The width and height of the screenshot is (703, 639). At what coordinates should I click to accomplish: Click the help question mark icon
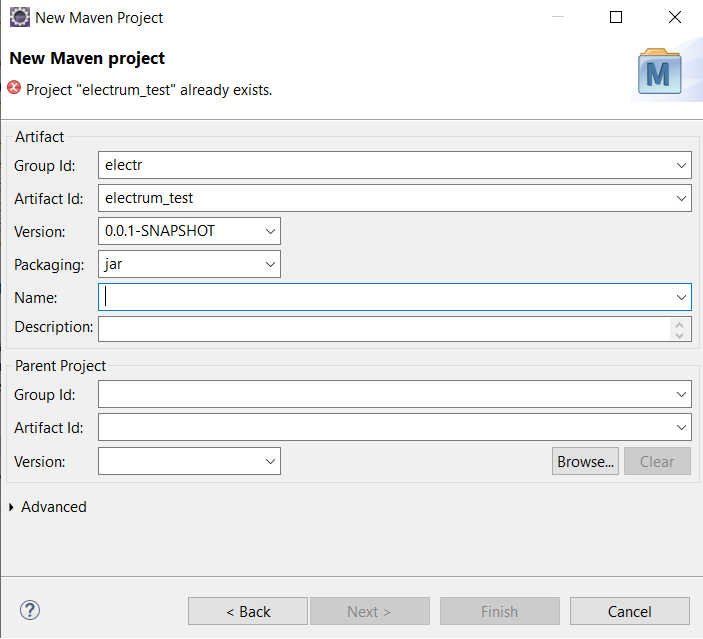30,610
